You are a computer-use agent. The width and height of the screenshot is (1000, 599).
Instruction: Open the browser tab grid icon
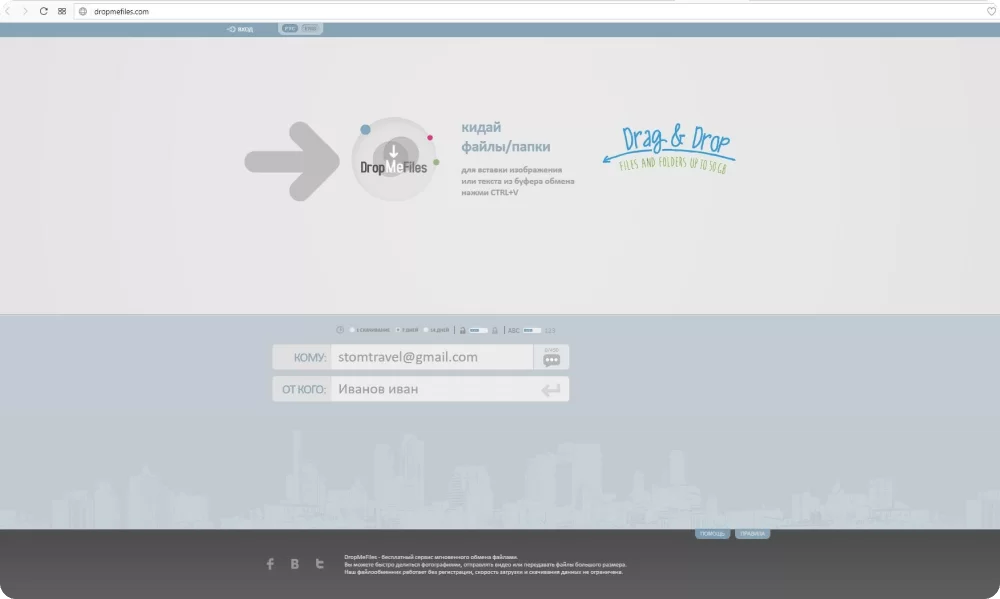[x=62, y=11]
